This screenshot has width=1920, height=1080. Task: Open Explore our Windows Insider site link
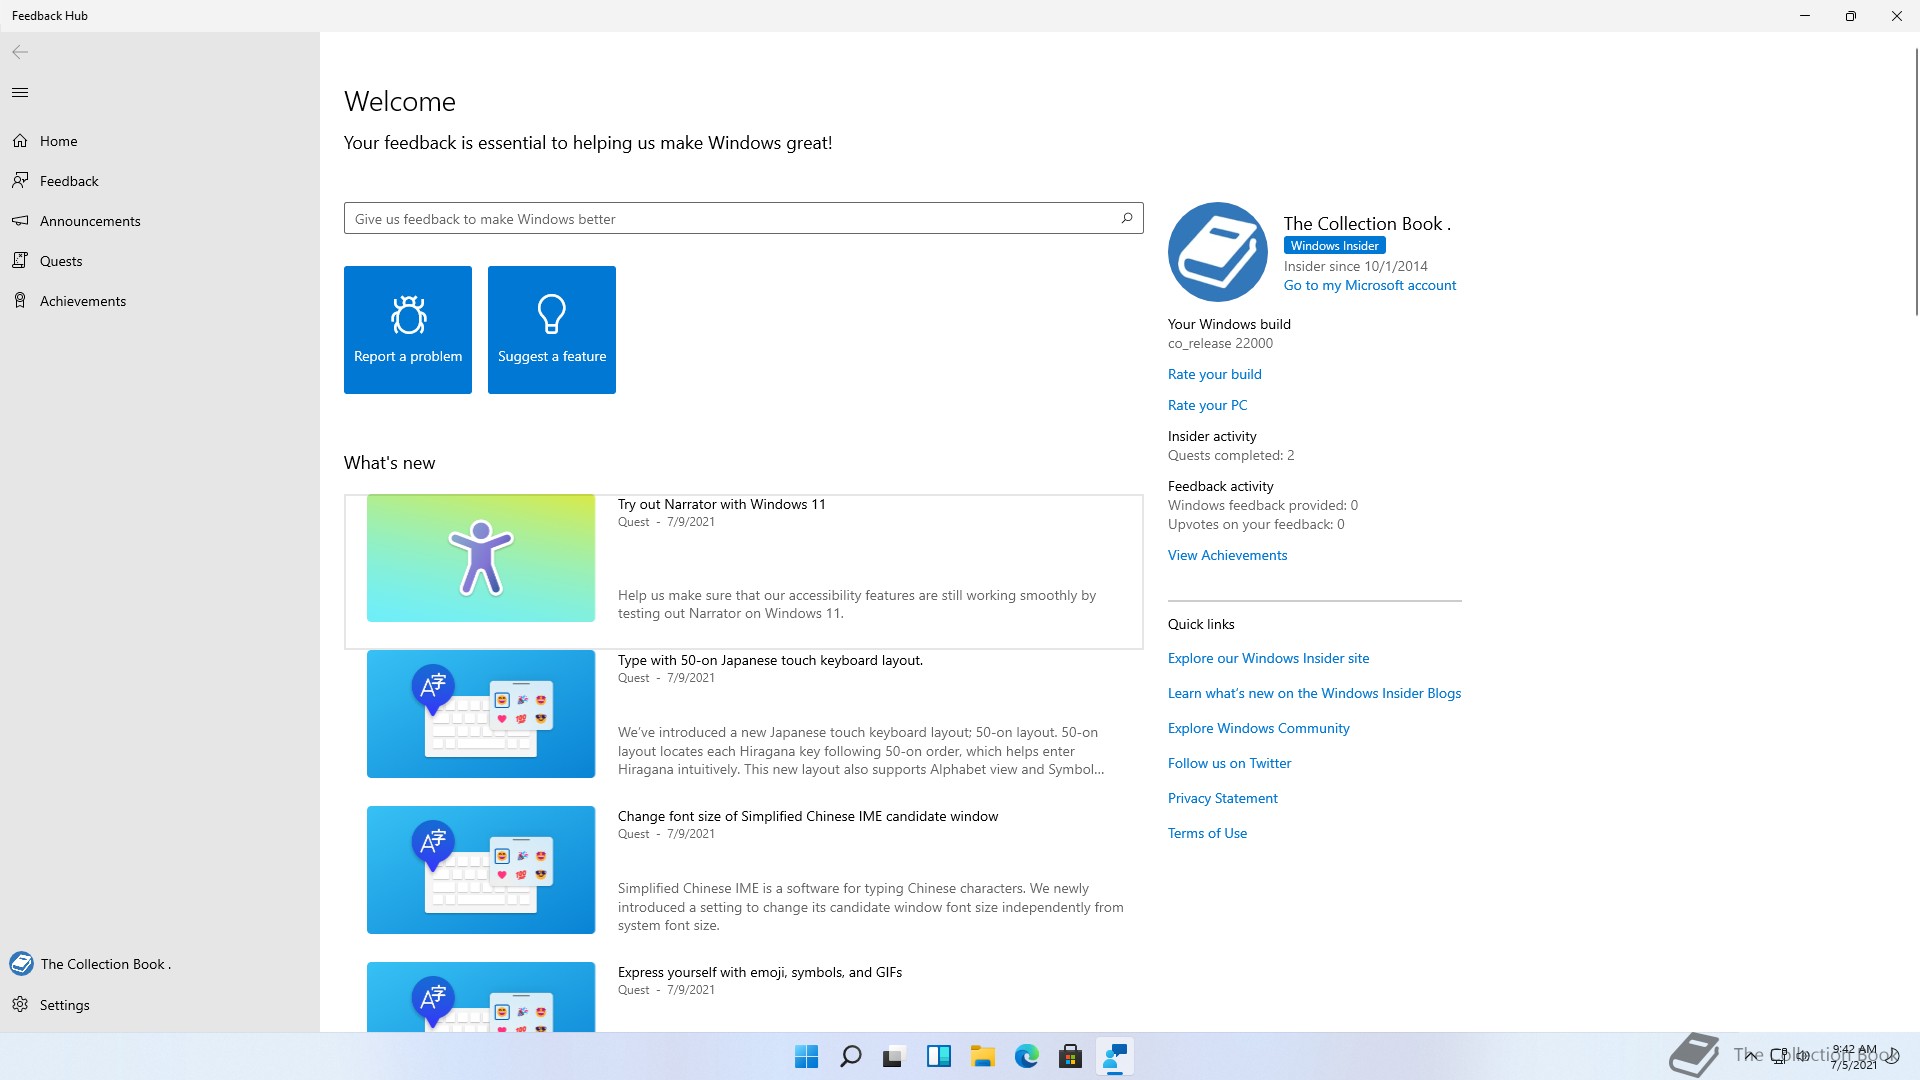coord(1269,658)
